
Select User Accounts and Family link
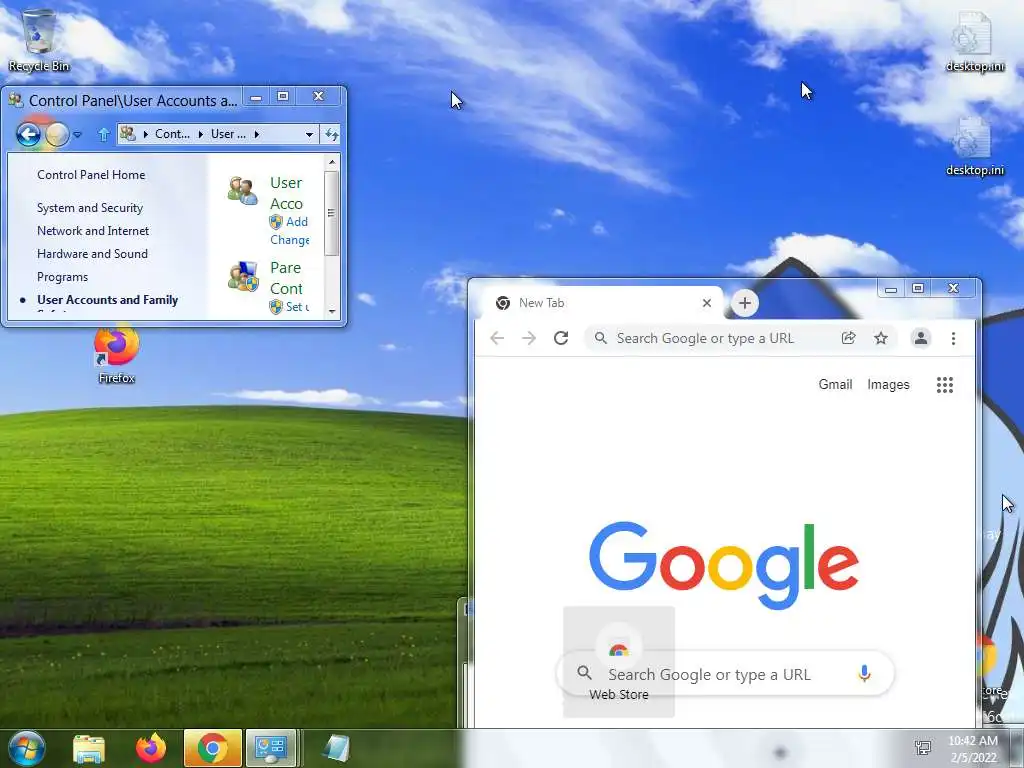107,300
